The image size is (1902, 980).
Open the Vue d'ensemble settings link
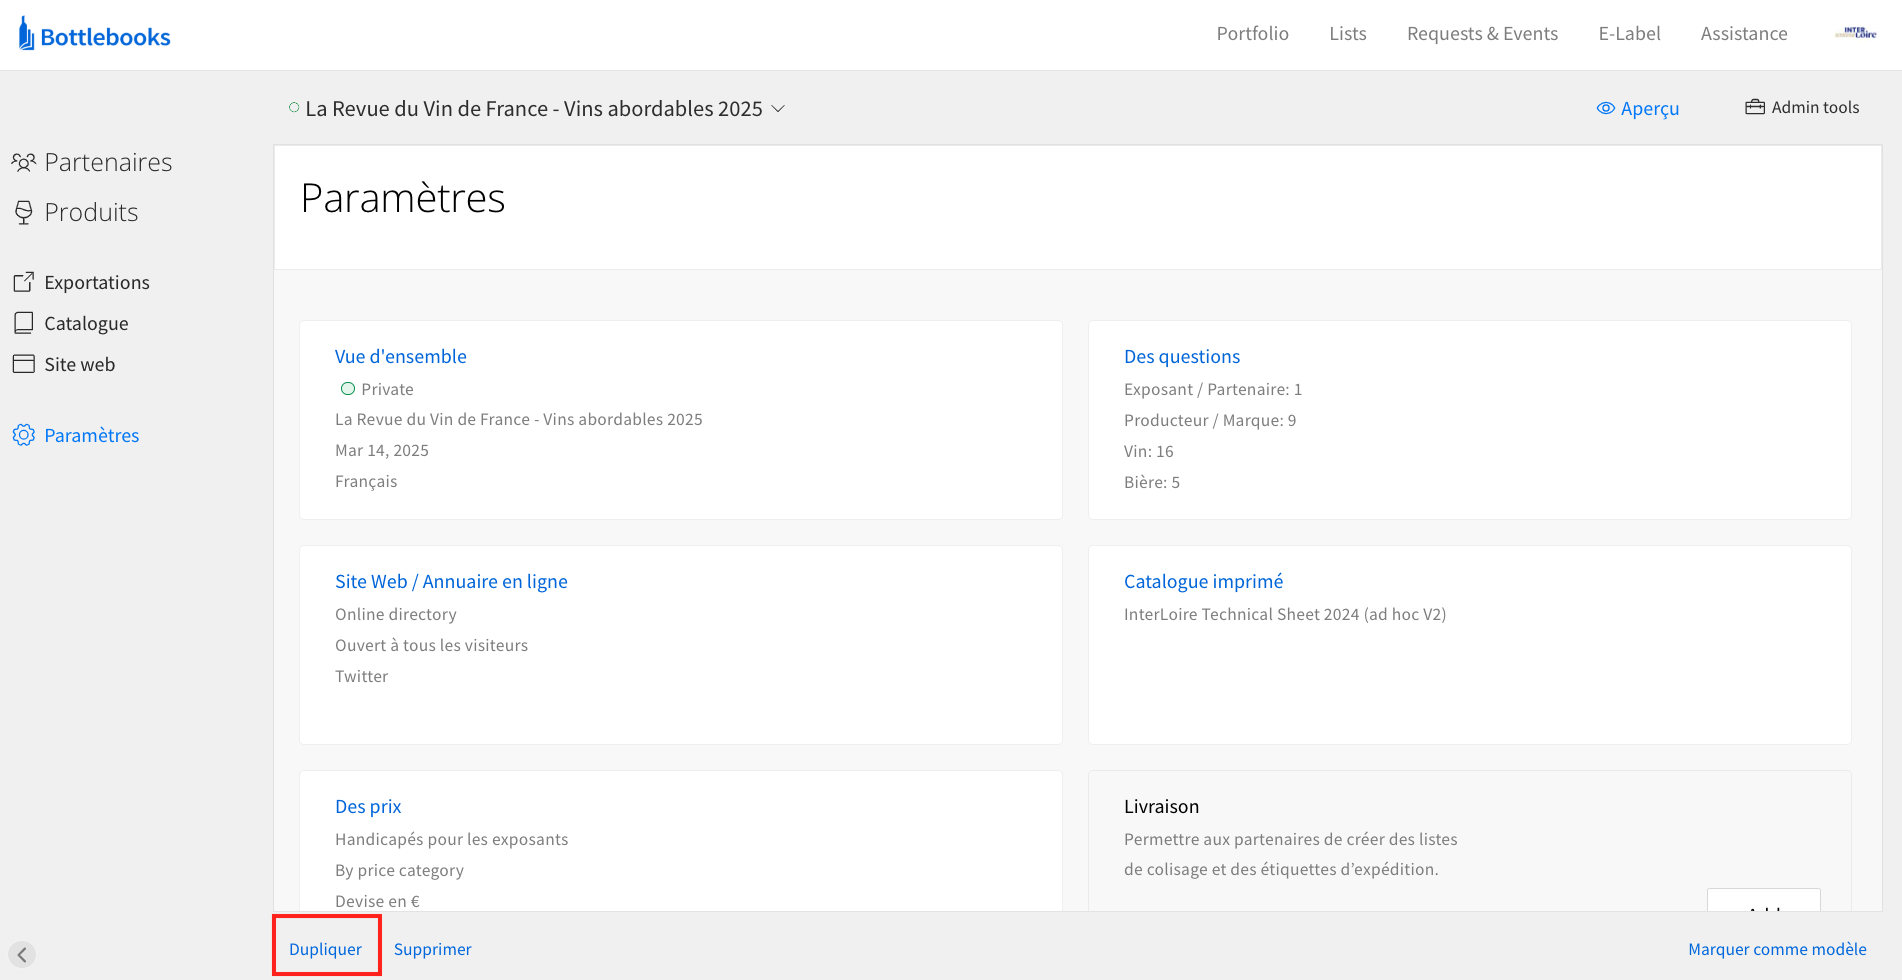pyautogui.click(x=401, y=356)
